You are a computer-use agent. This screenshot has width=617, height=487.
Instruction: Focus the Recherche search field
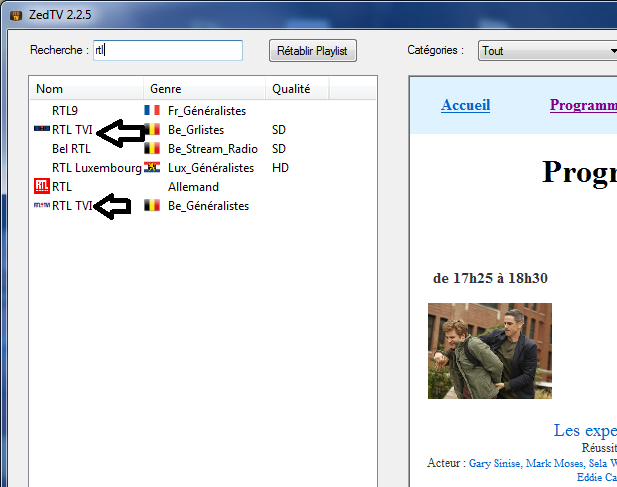coord(168,50)
